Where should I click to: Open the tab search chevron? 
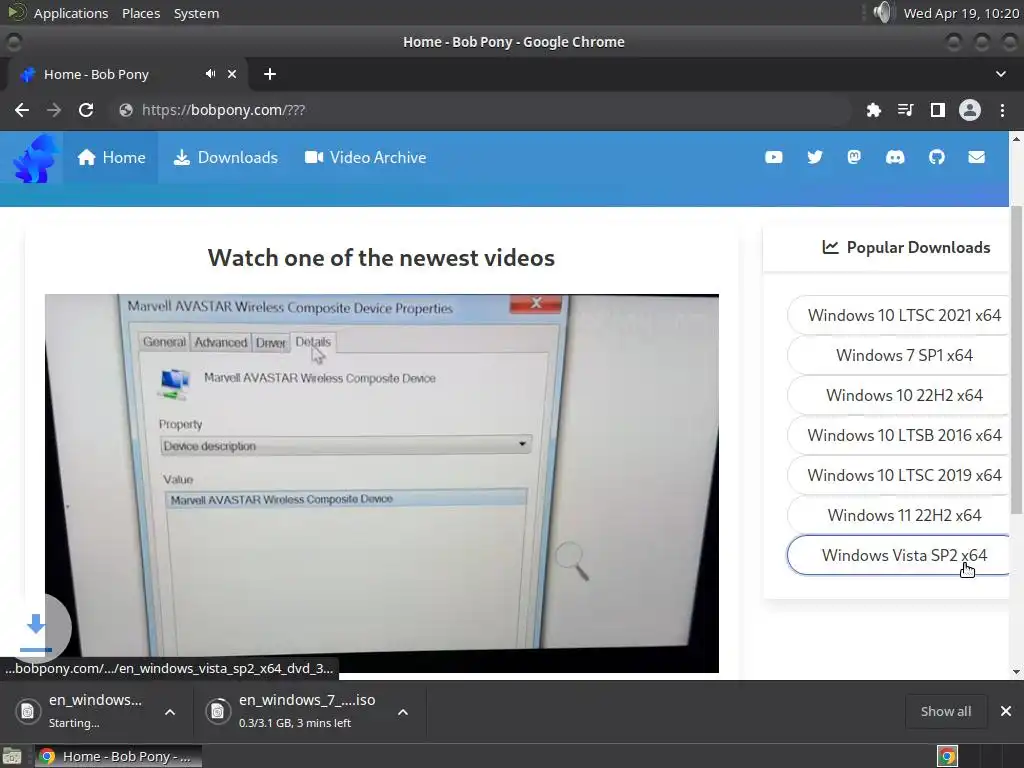1000,74
